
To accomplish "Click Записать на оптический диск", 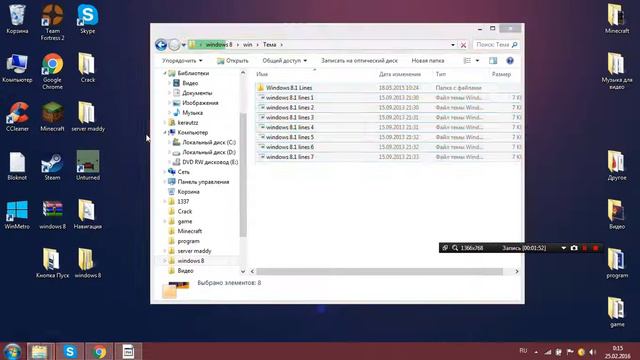I will 359,60.
